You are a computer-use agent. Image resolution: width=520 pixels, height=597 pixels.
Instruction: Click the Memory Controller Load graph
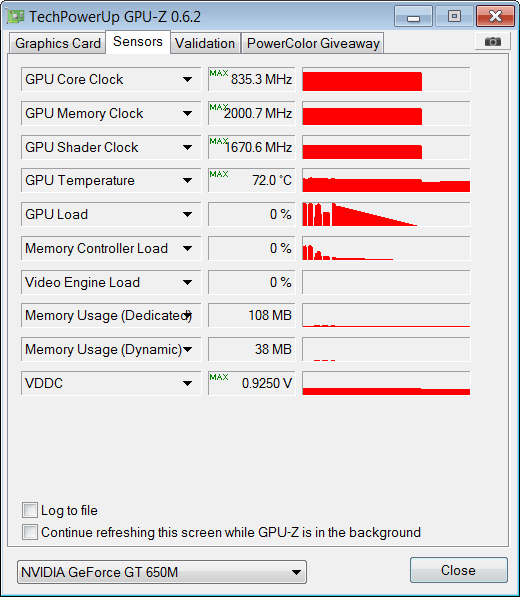tap(386, 248)
